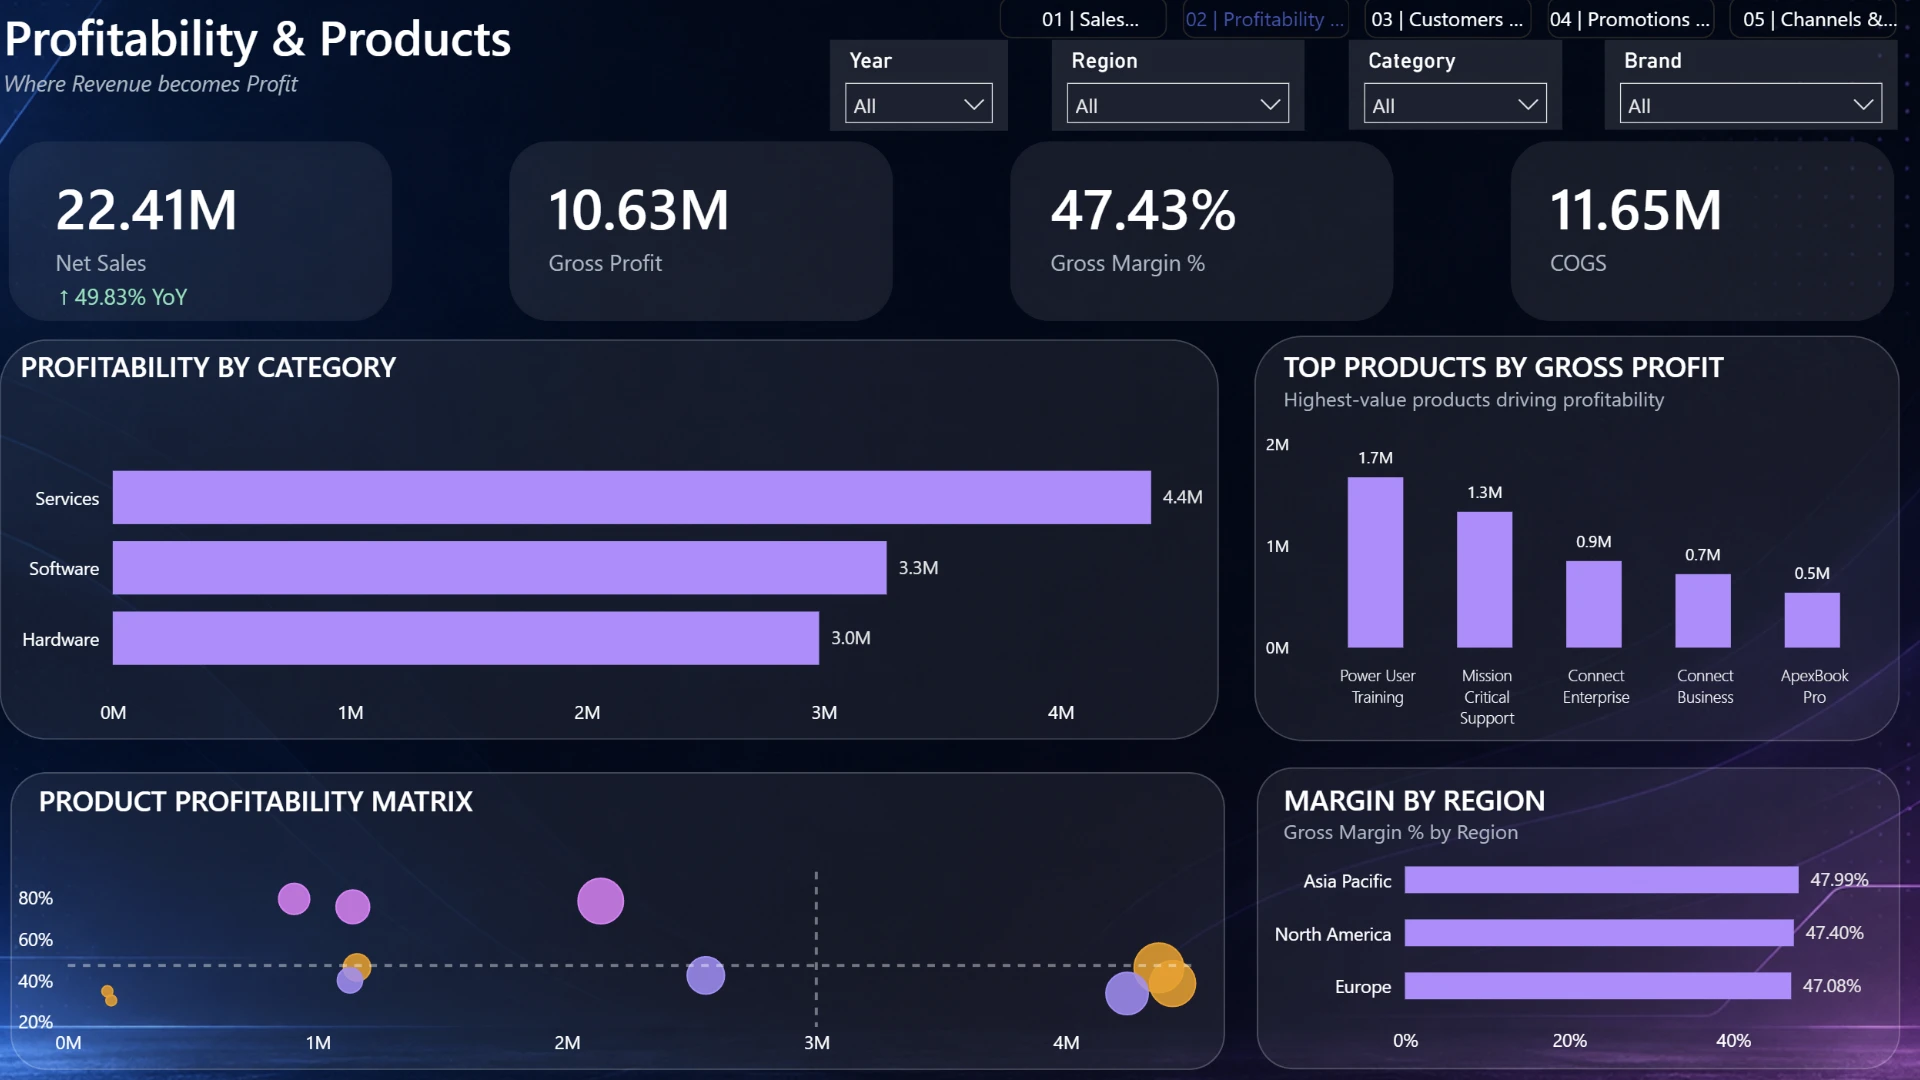
Task: Switch to the 04 | Promotions page tab
Action: click(x=1630, y=19)
